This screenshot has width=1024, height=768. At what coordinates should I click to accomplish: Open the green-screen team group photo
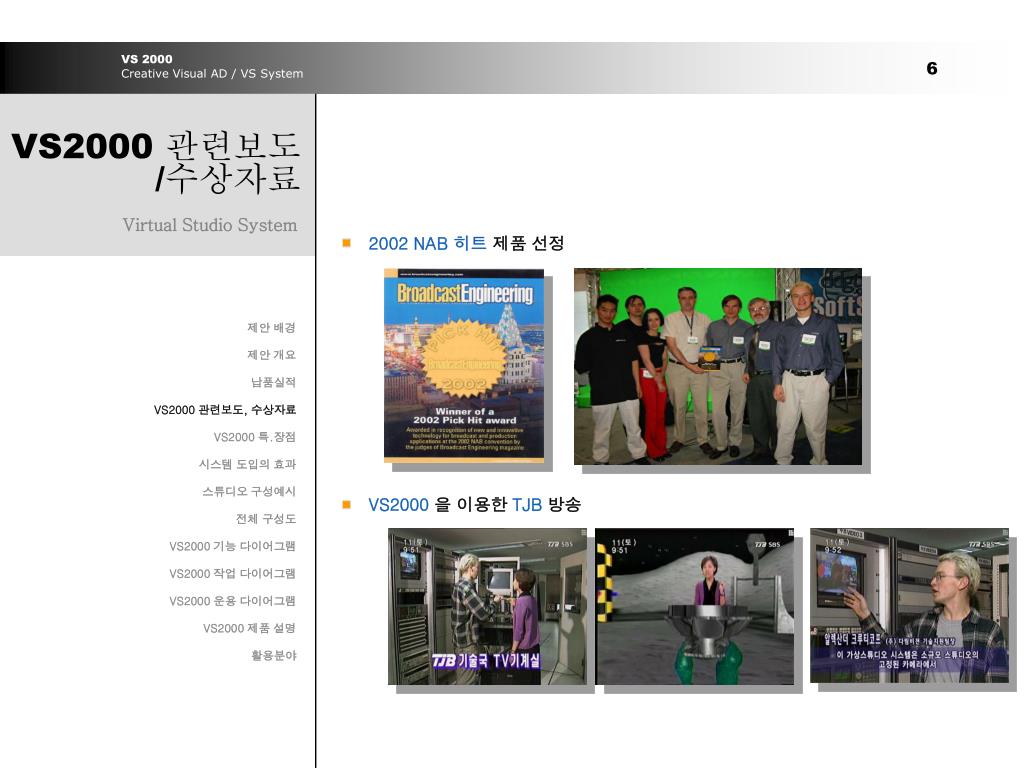(x=718, y=366)
